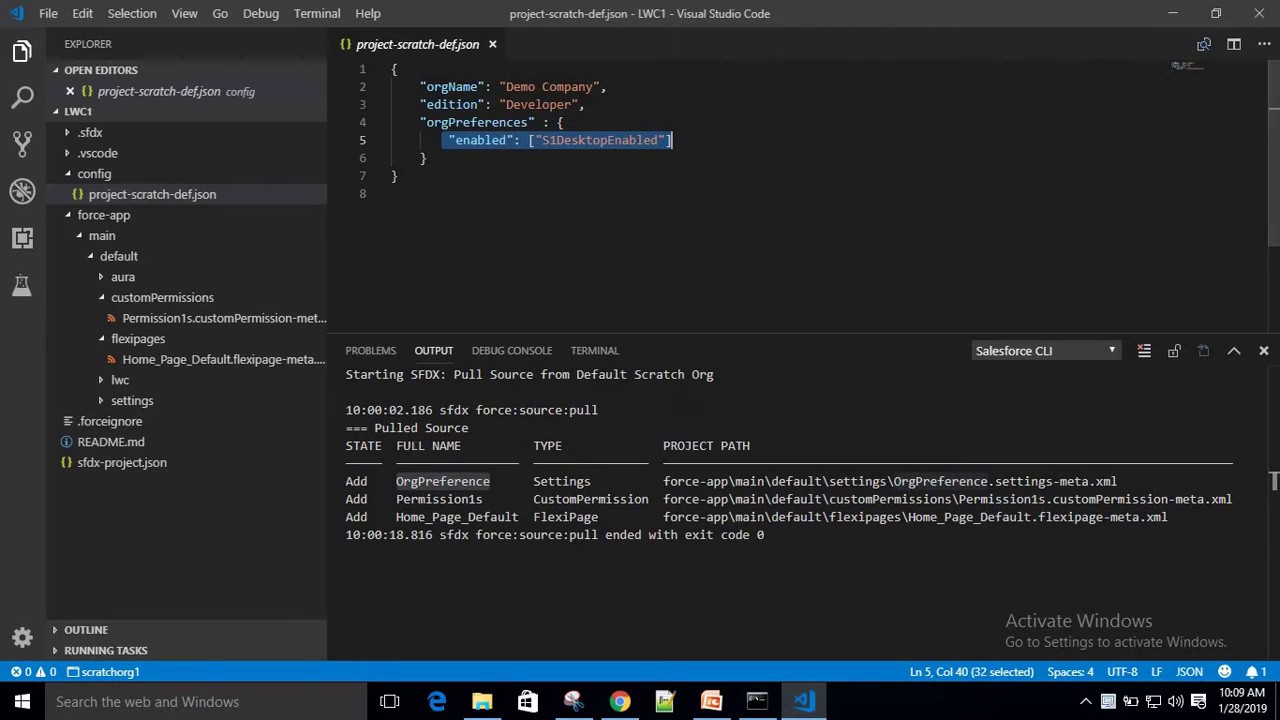1280x720 pixels.
Task: Open Google Chrome from taskbar
Action: (620, 702)
